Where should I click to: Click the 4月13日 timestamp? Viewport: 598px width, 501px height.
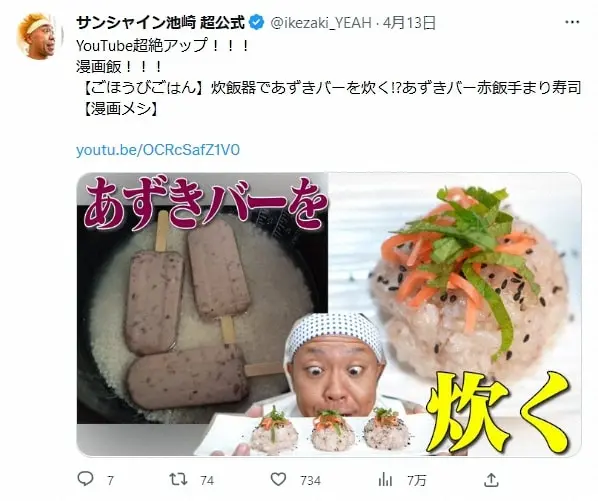pos(409,23)
